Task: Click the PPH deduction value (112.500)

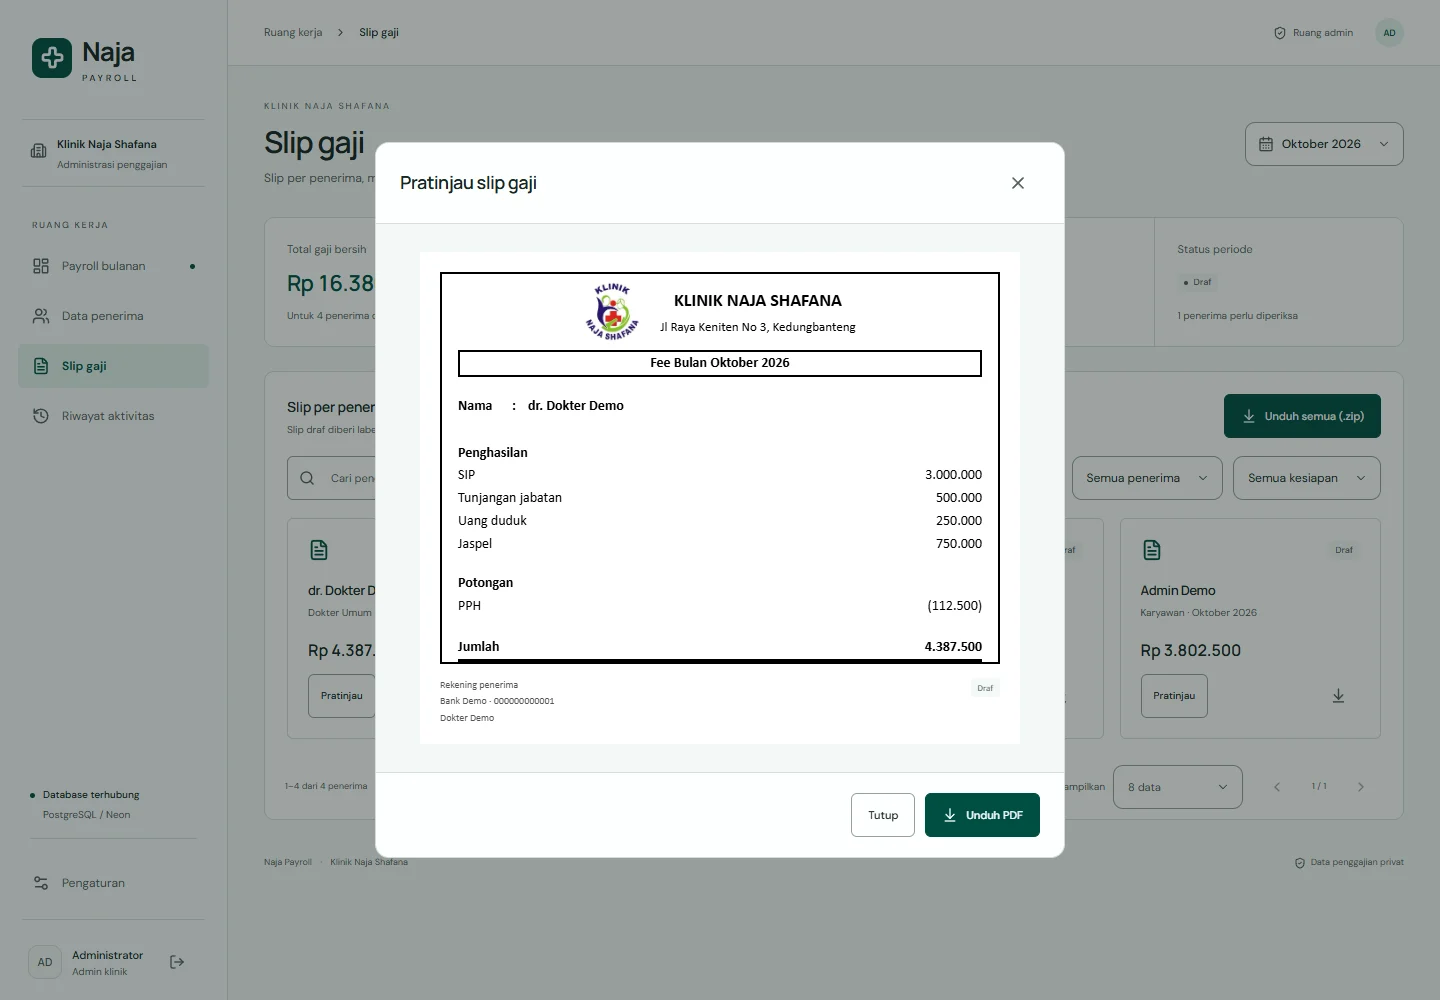Action: point(955,606)
